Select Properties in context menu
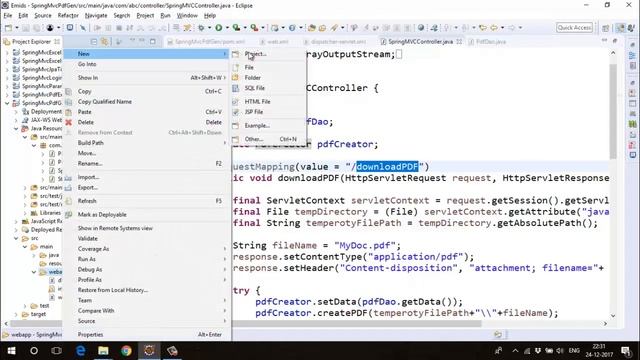The height and width of the screenshot is (360, 640). (146, 335)
